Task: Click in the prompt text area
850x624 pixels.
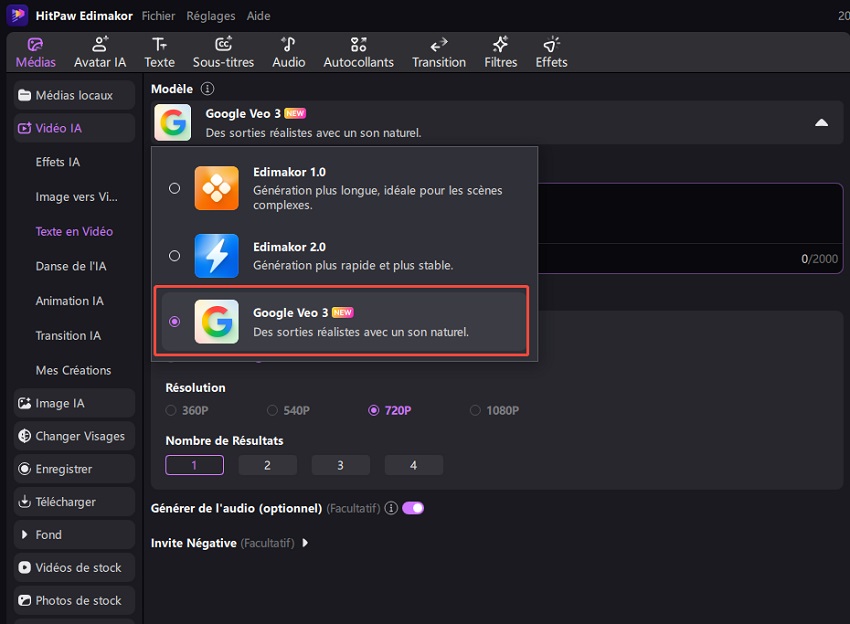Action: 690,214
